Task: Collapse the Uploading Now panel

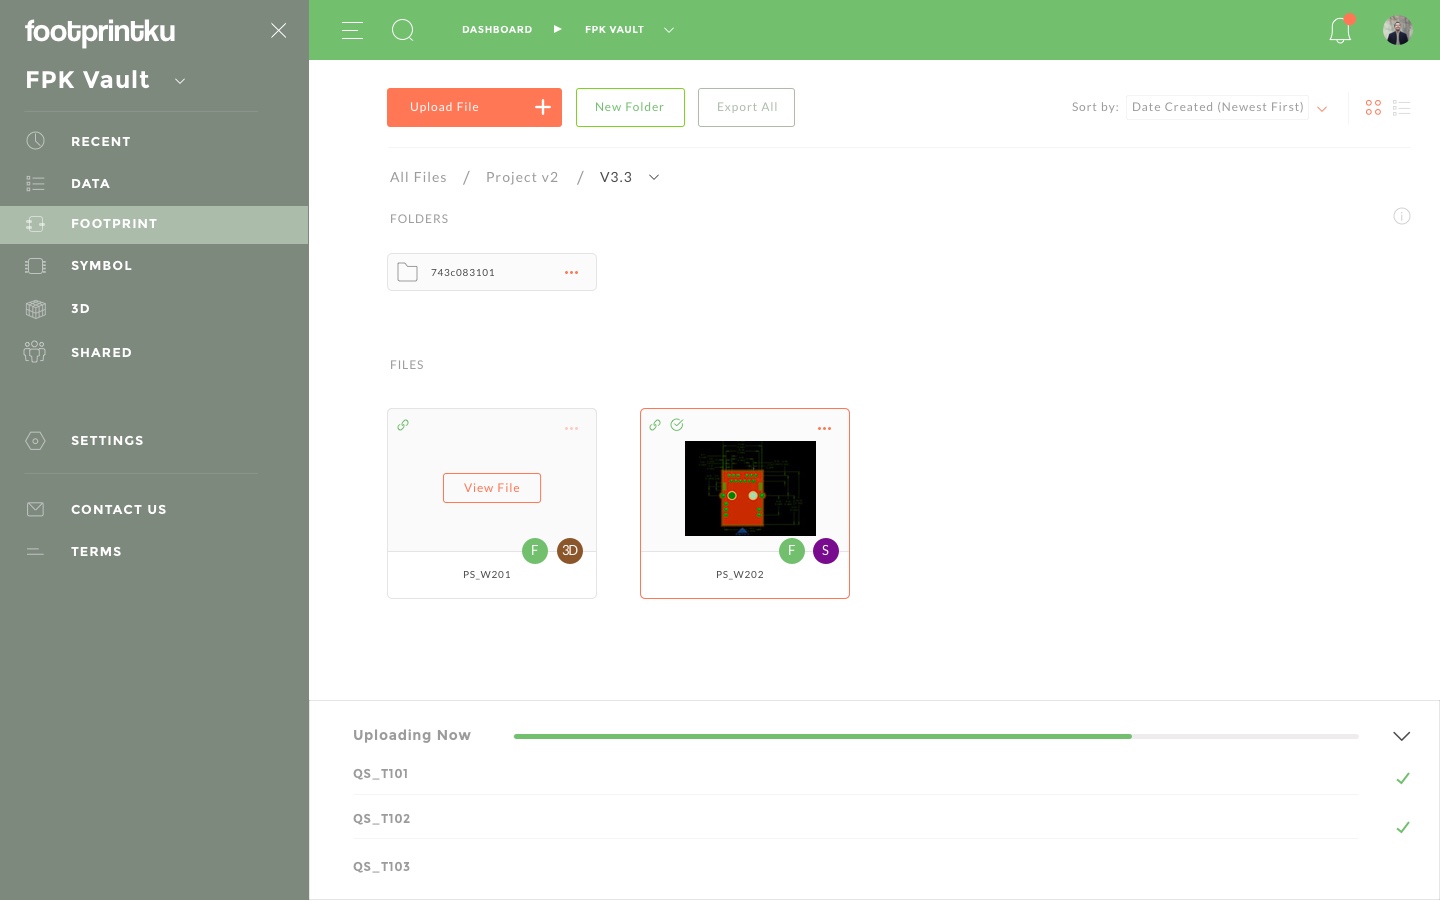Action: 1401,736
